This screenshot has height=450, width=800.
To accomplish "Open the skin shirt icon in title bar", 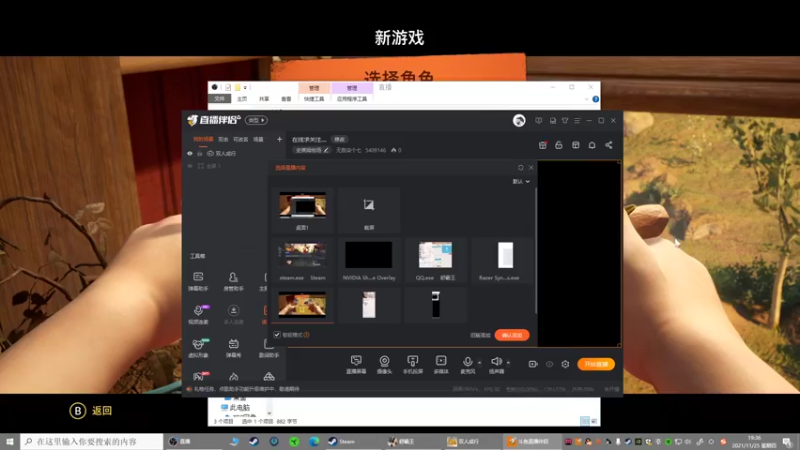I will tap(565, 120).
